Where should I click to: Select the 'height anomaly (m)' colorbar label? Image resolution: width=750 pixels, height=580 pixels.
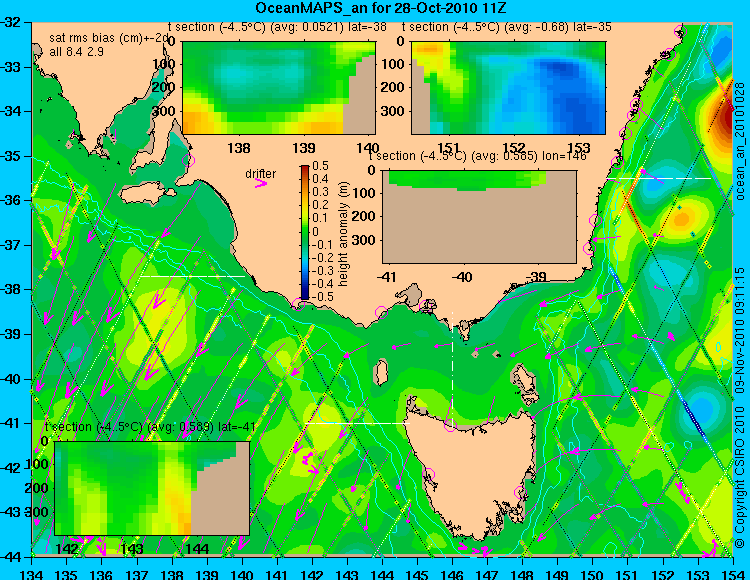pos(343,234)
